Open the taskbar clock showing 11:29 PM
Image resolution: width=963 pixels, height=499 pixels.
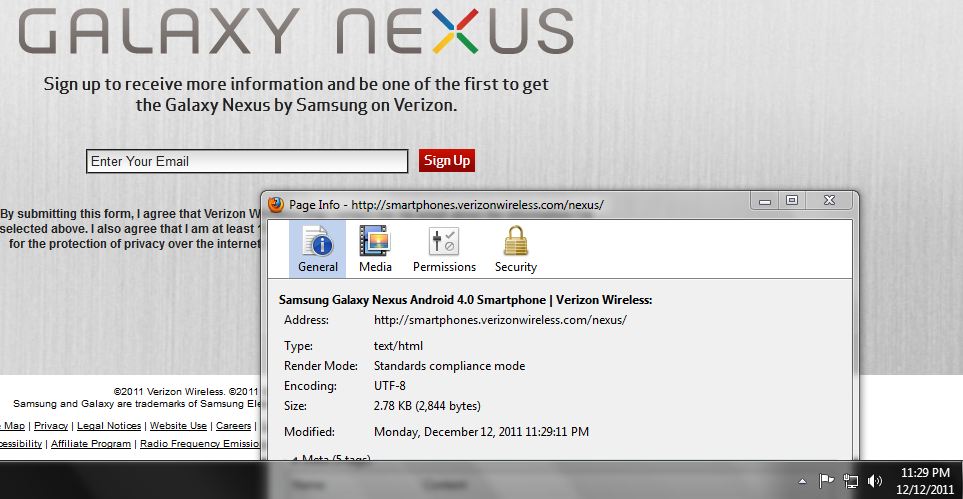924,481
